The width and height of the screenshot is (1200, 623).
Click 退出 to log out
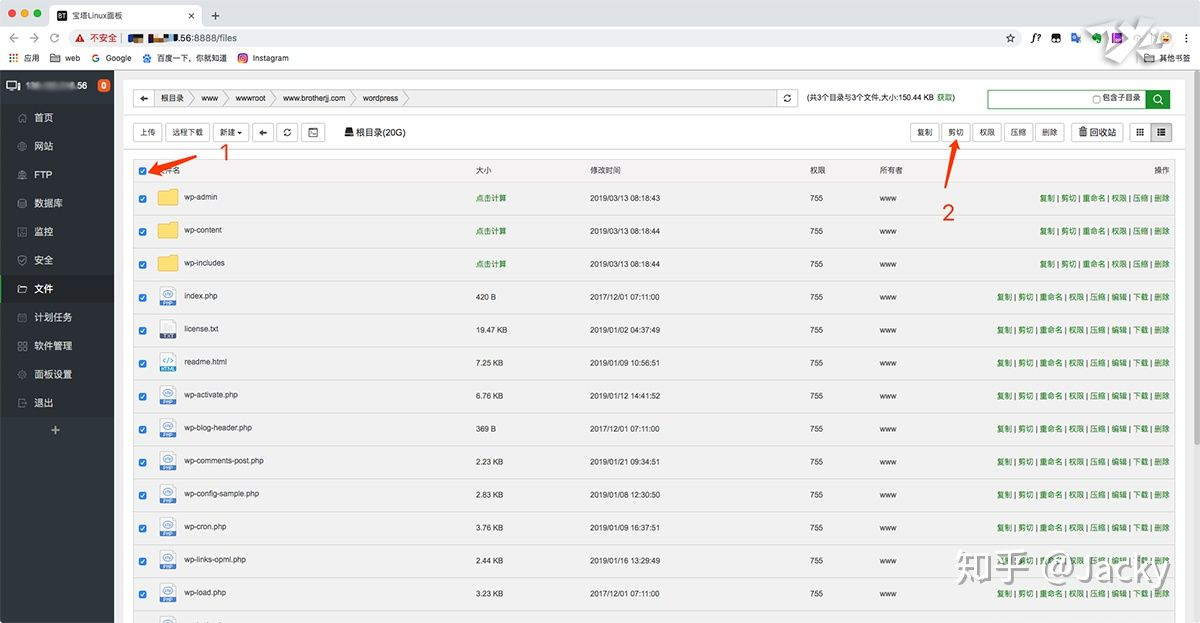click(44, 403)
